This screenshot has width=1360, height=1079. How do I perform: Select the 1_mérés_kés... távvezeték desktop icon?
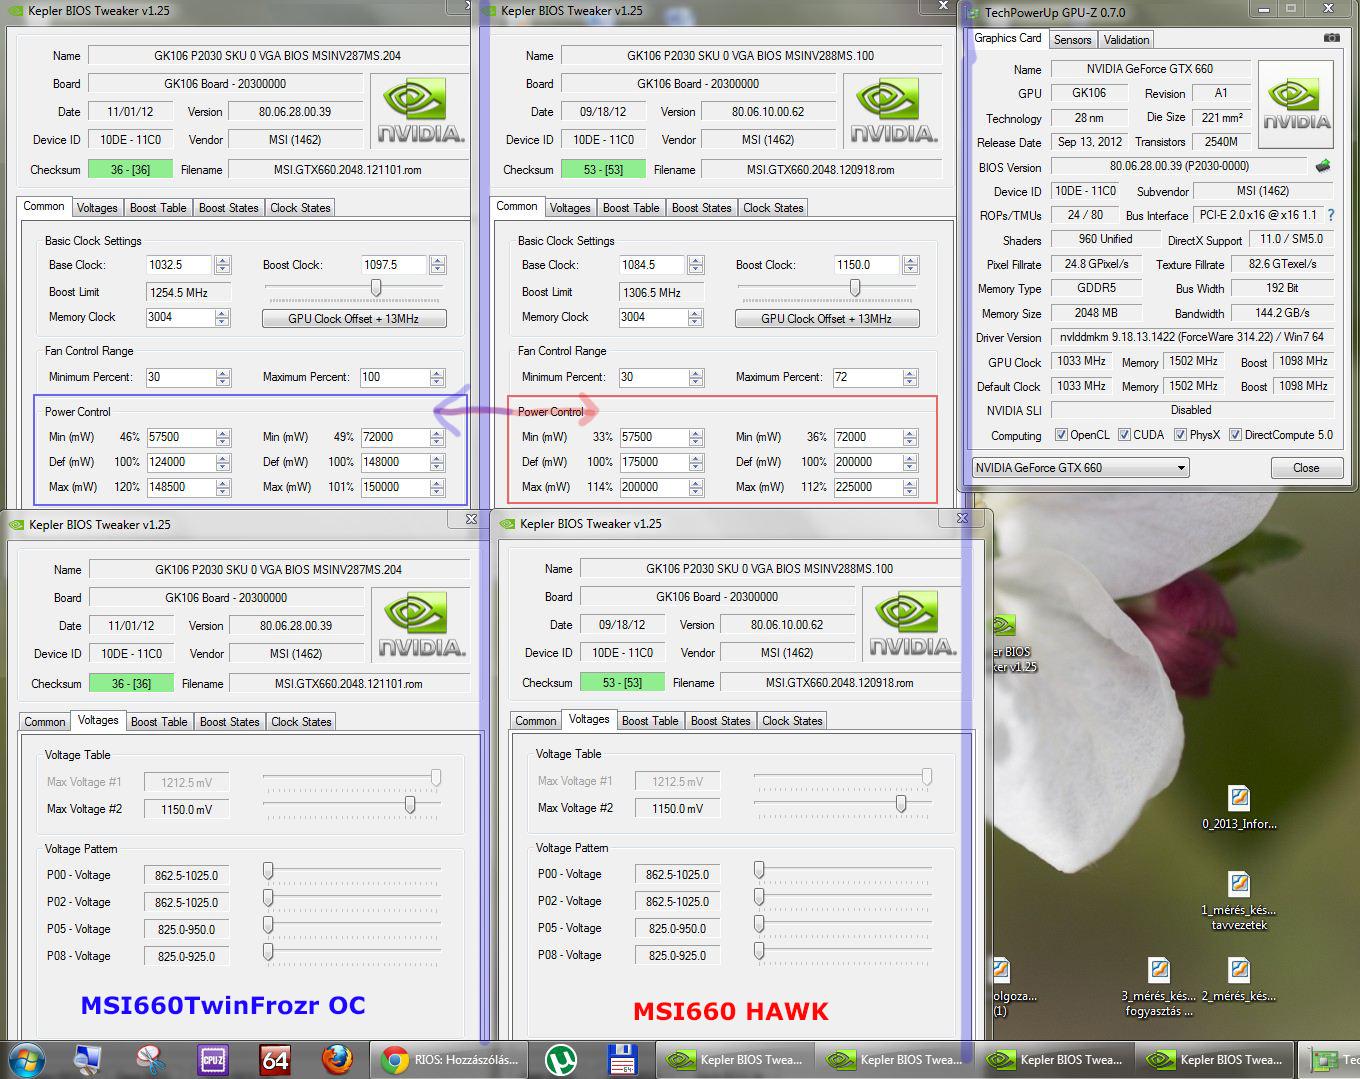point(1239,900)
